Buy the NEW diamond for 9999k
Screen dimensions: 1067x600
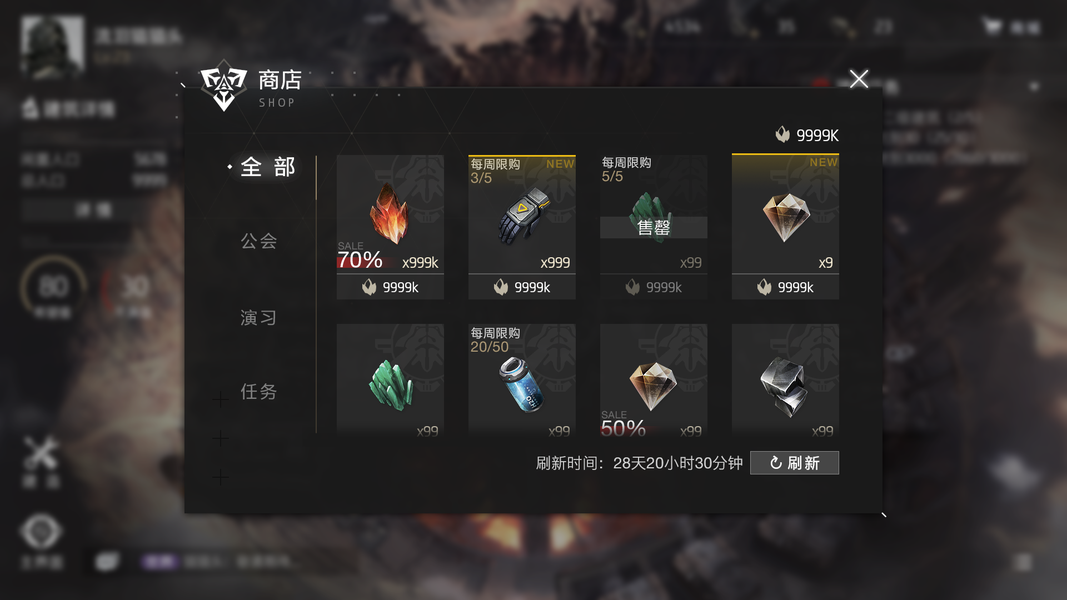click(785, 287)
